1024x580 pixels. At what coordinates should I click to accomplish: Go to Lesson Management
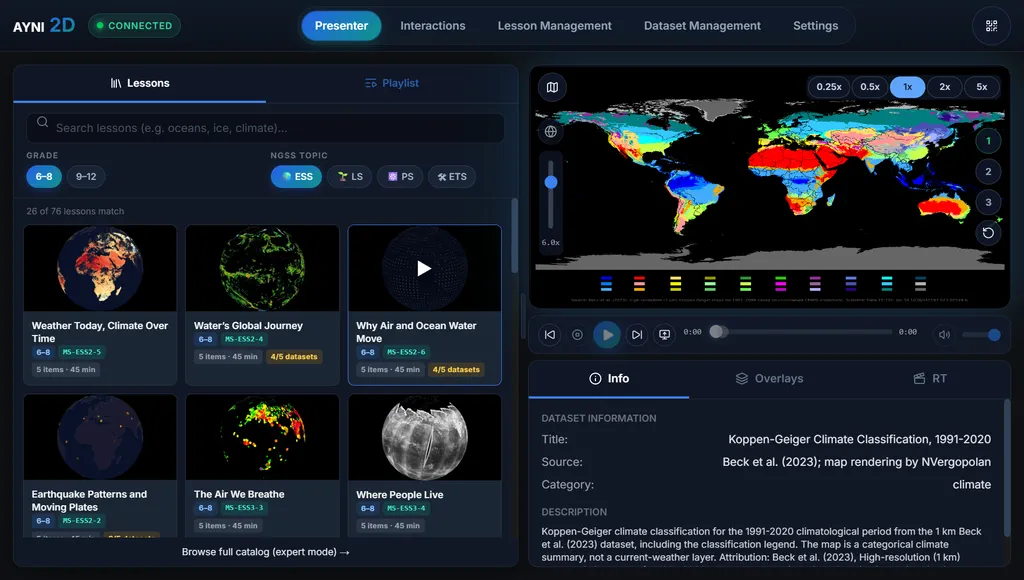coord(554,25)
